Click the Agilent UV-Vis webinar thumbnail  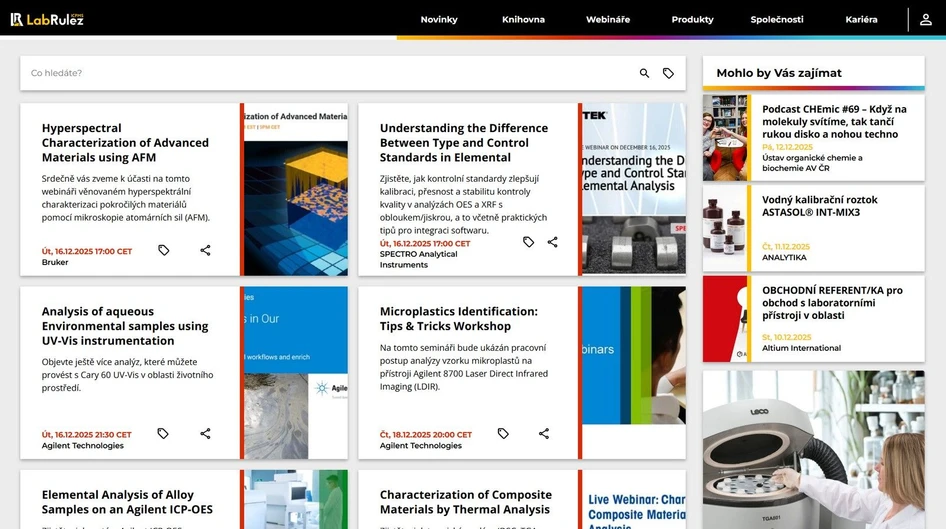(296, 373)
